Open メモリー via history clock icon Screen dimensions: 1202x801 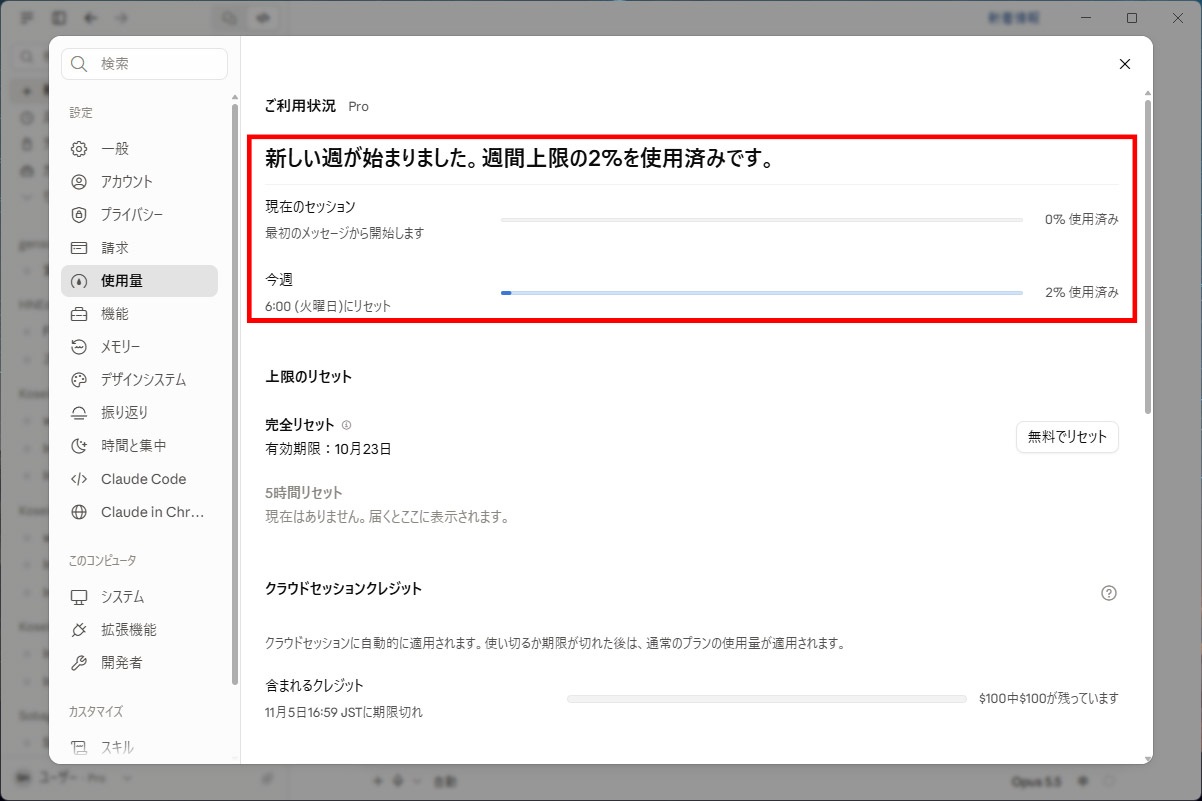click(80, 347)
